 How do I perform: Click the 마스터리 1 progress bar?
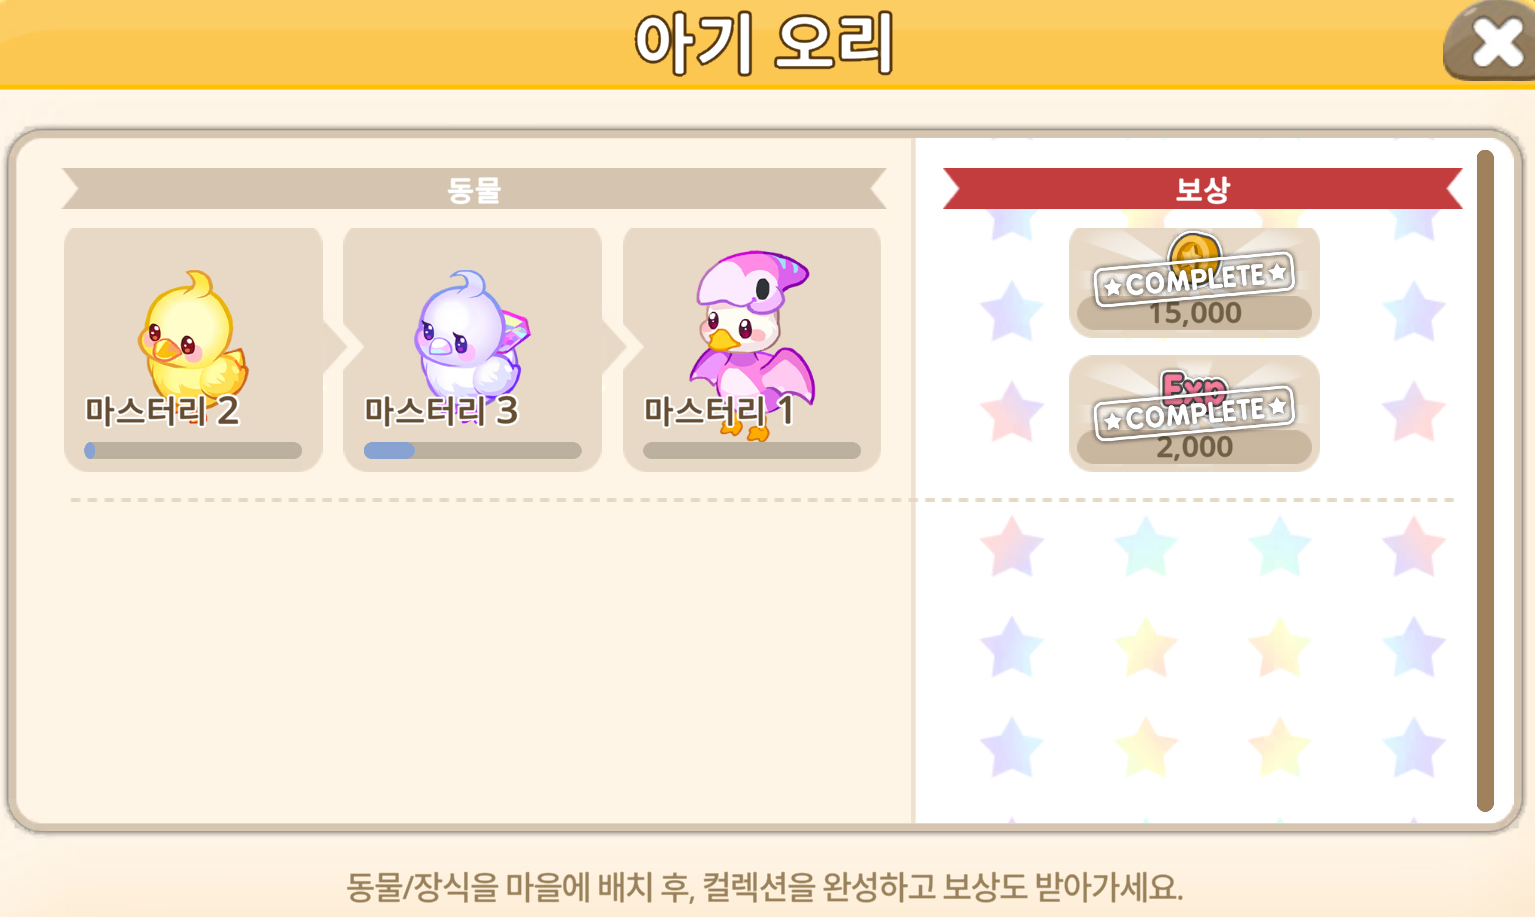[752, 450]
